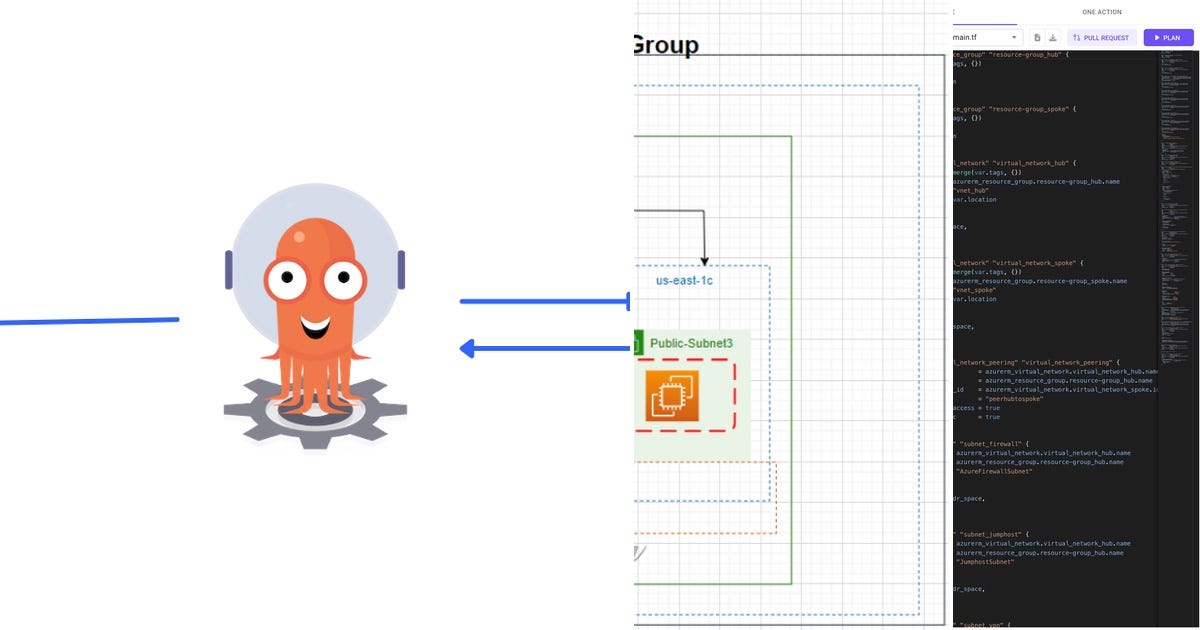Click the download file icon
This screenshot has height=630, width=1200.
coord(1052,38)
